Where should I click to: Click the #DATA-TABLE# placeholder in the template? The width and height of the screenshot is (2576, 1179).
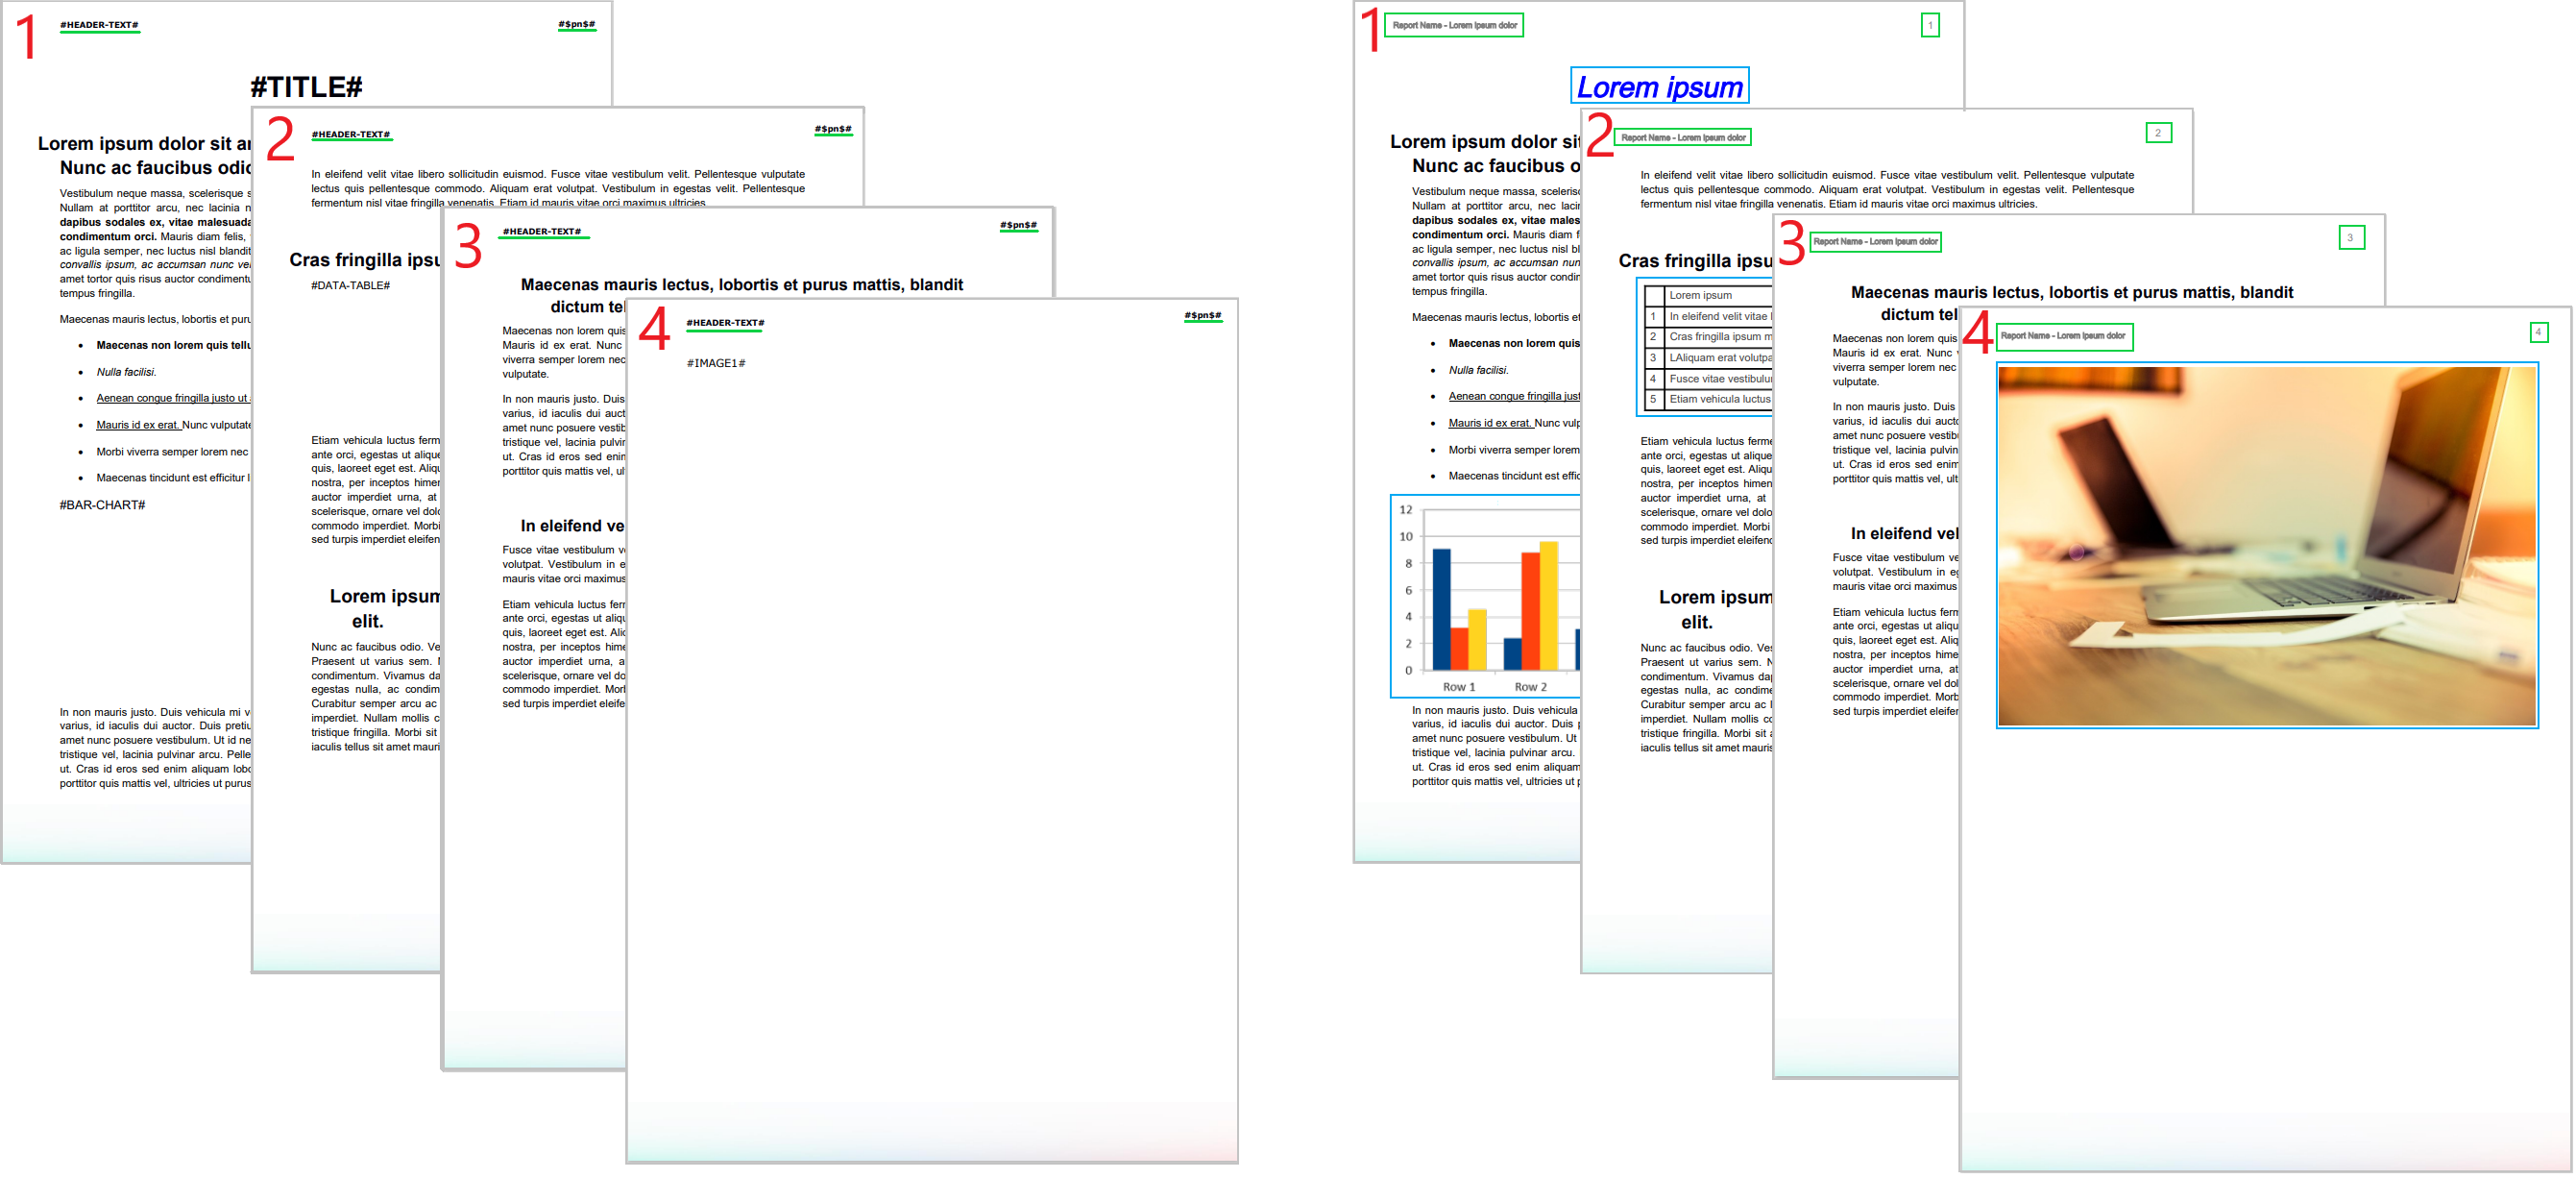[350, 285]
